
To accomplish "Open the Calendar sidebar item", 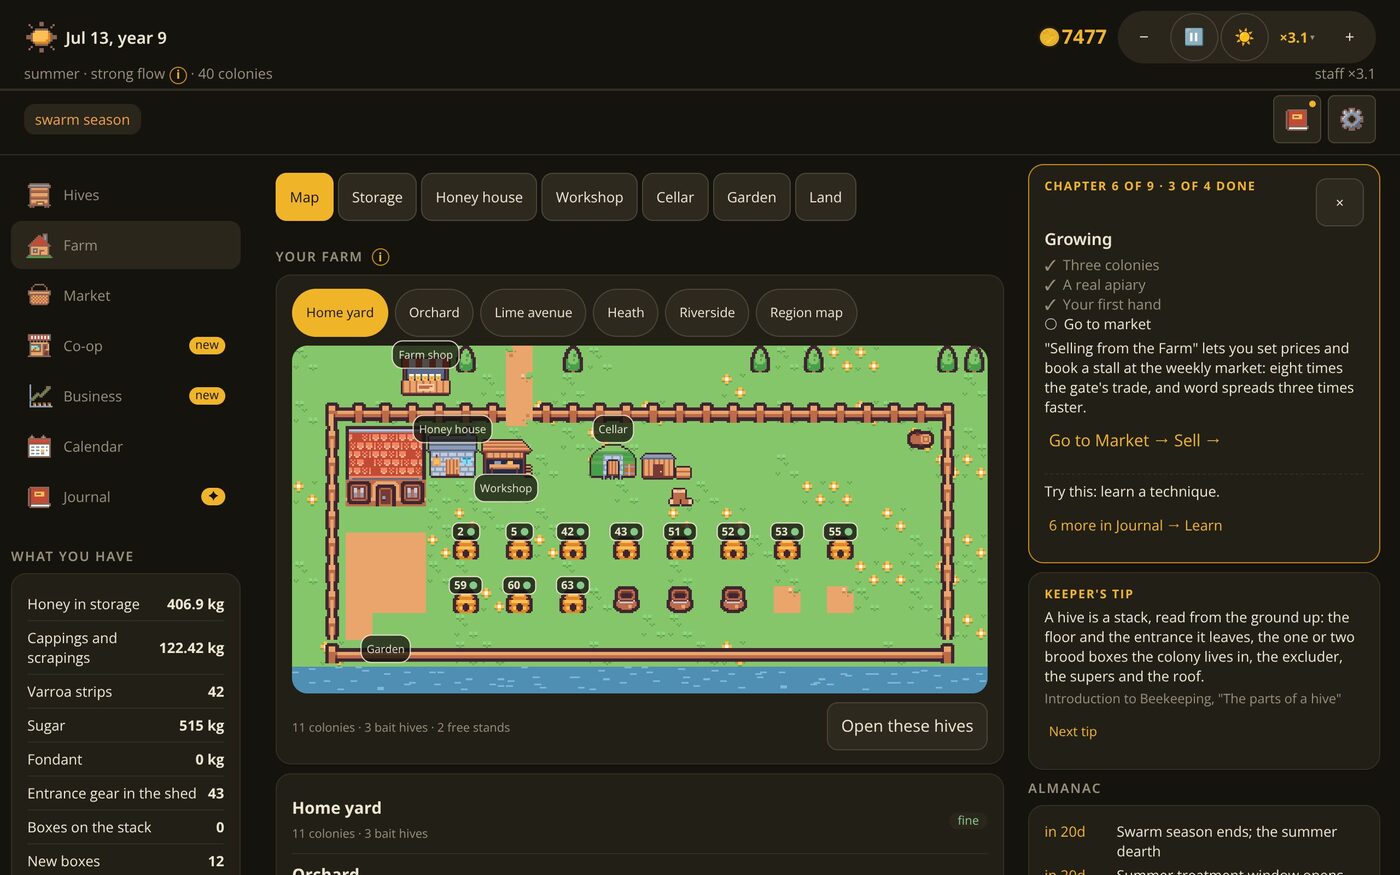I will (x=125, y=446).
